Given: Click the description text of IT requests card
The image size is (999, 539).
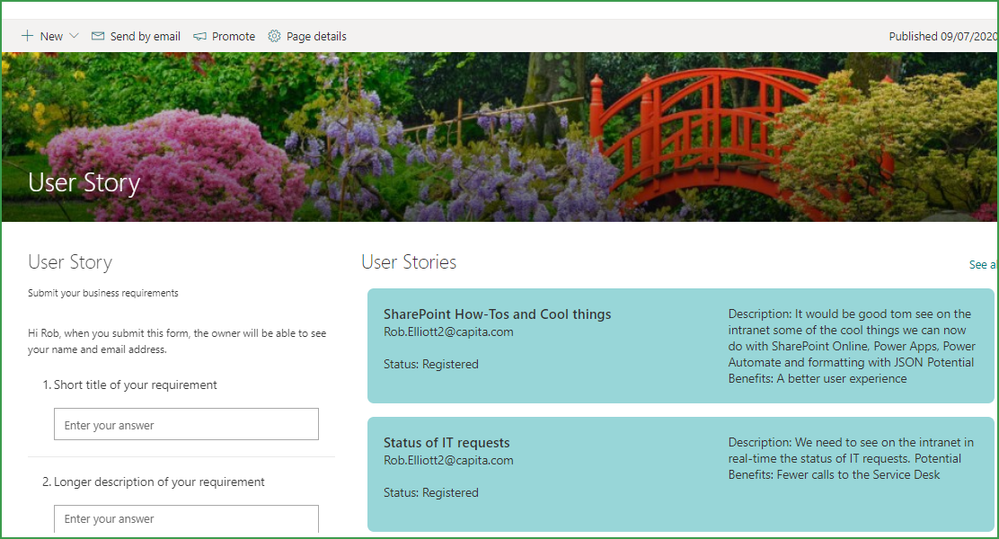Looking at the screenshot, I should 851,459.
